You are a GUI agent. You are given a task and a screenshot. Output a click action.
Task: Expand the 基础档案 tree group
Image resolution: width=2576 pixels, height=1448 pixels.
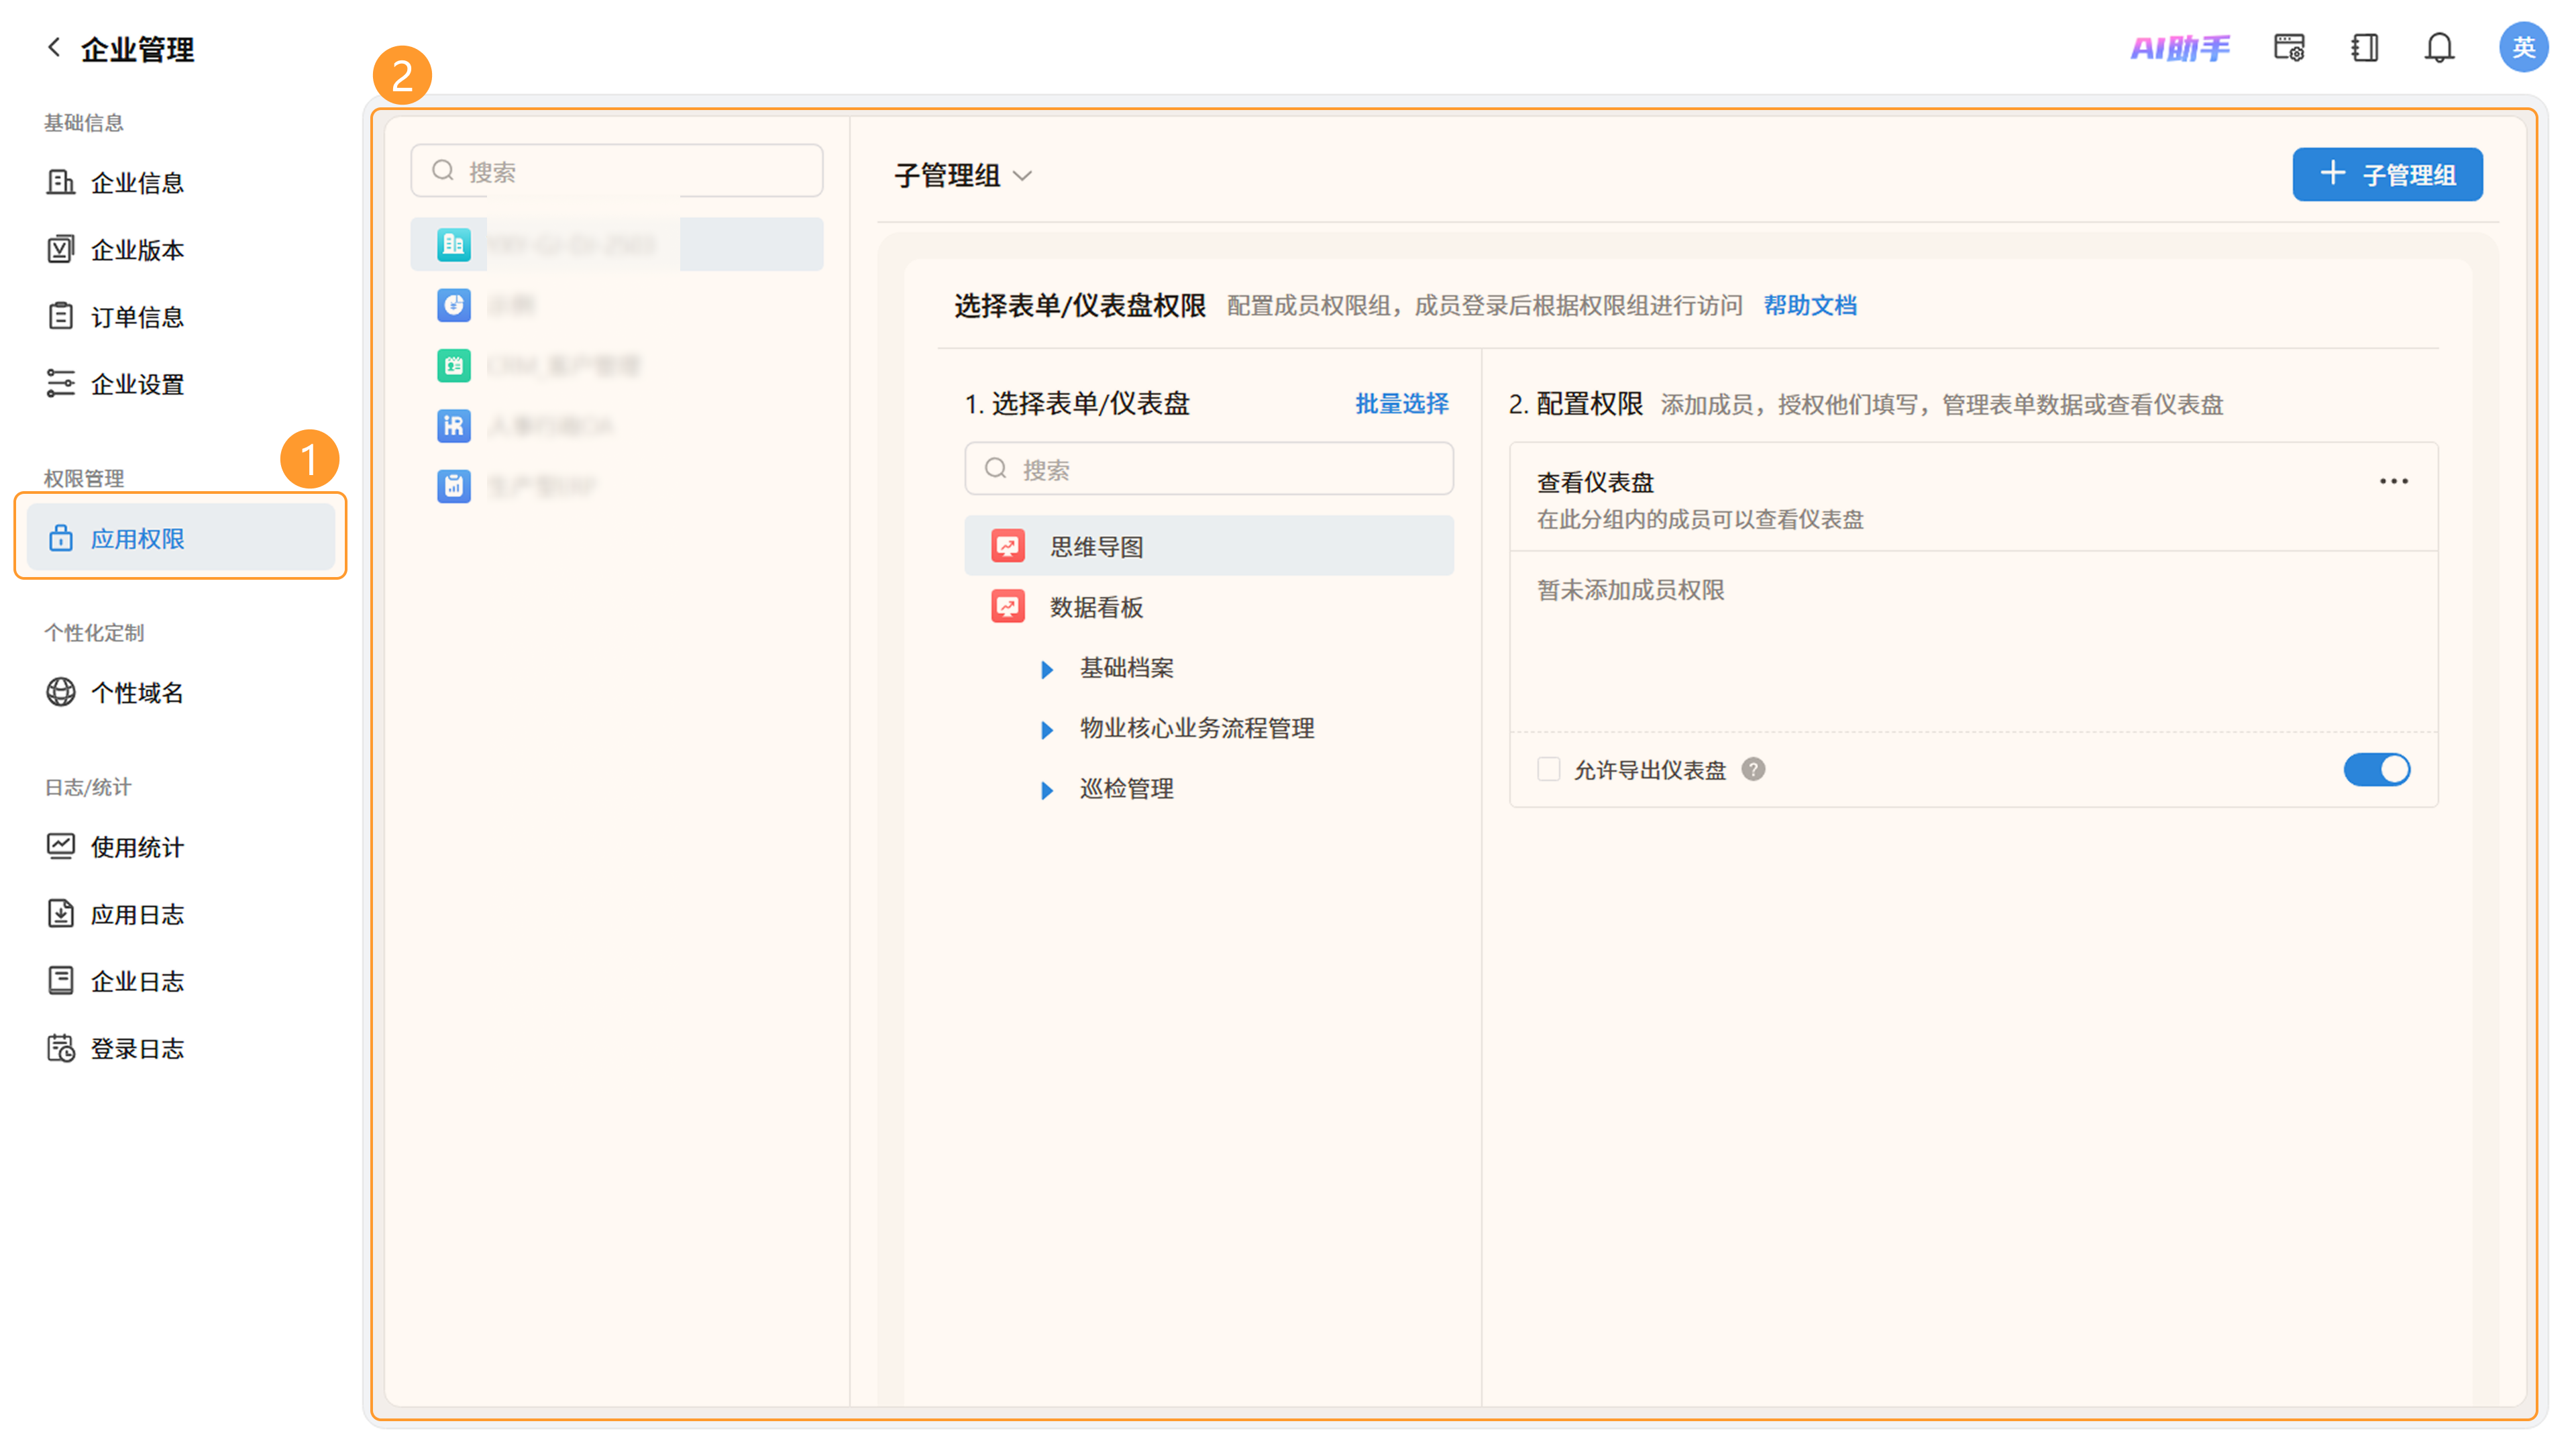(1047, 669)
